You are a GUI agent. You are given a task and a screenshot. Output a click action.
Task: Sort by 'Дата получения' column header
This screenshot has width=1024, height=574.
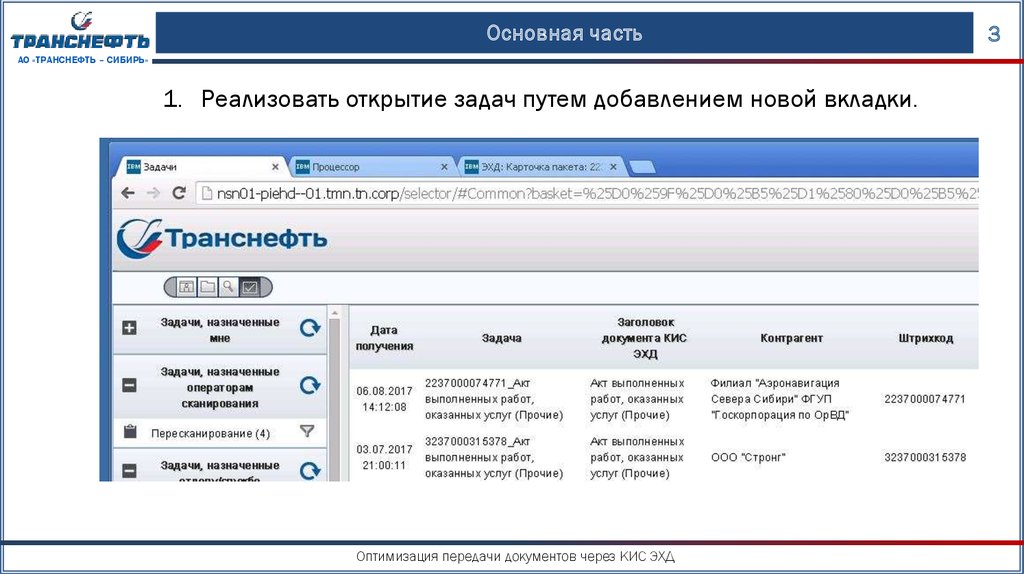pos(384,338)
